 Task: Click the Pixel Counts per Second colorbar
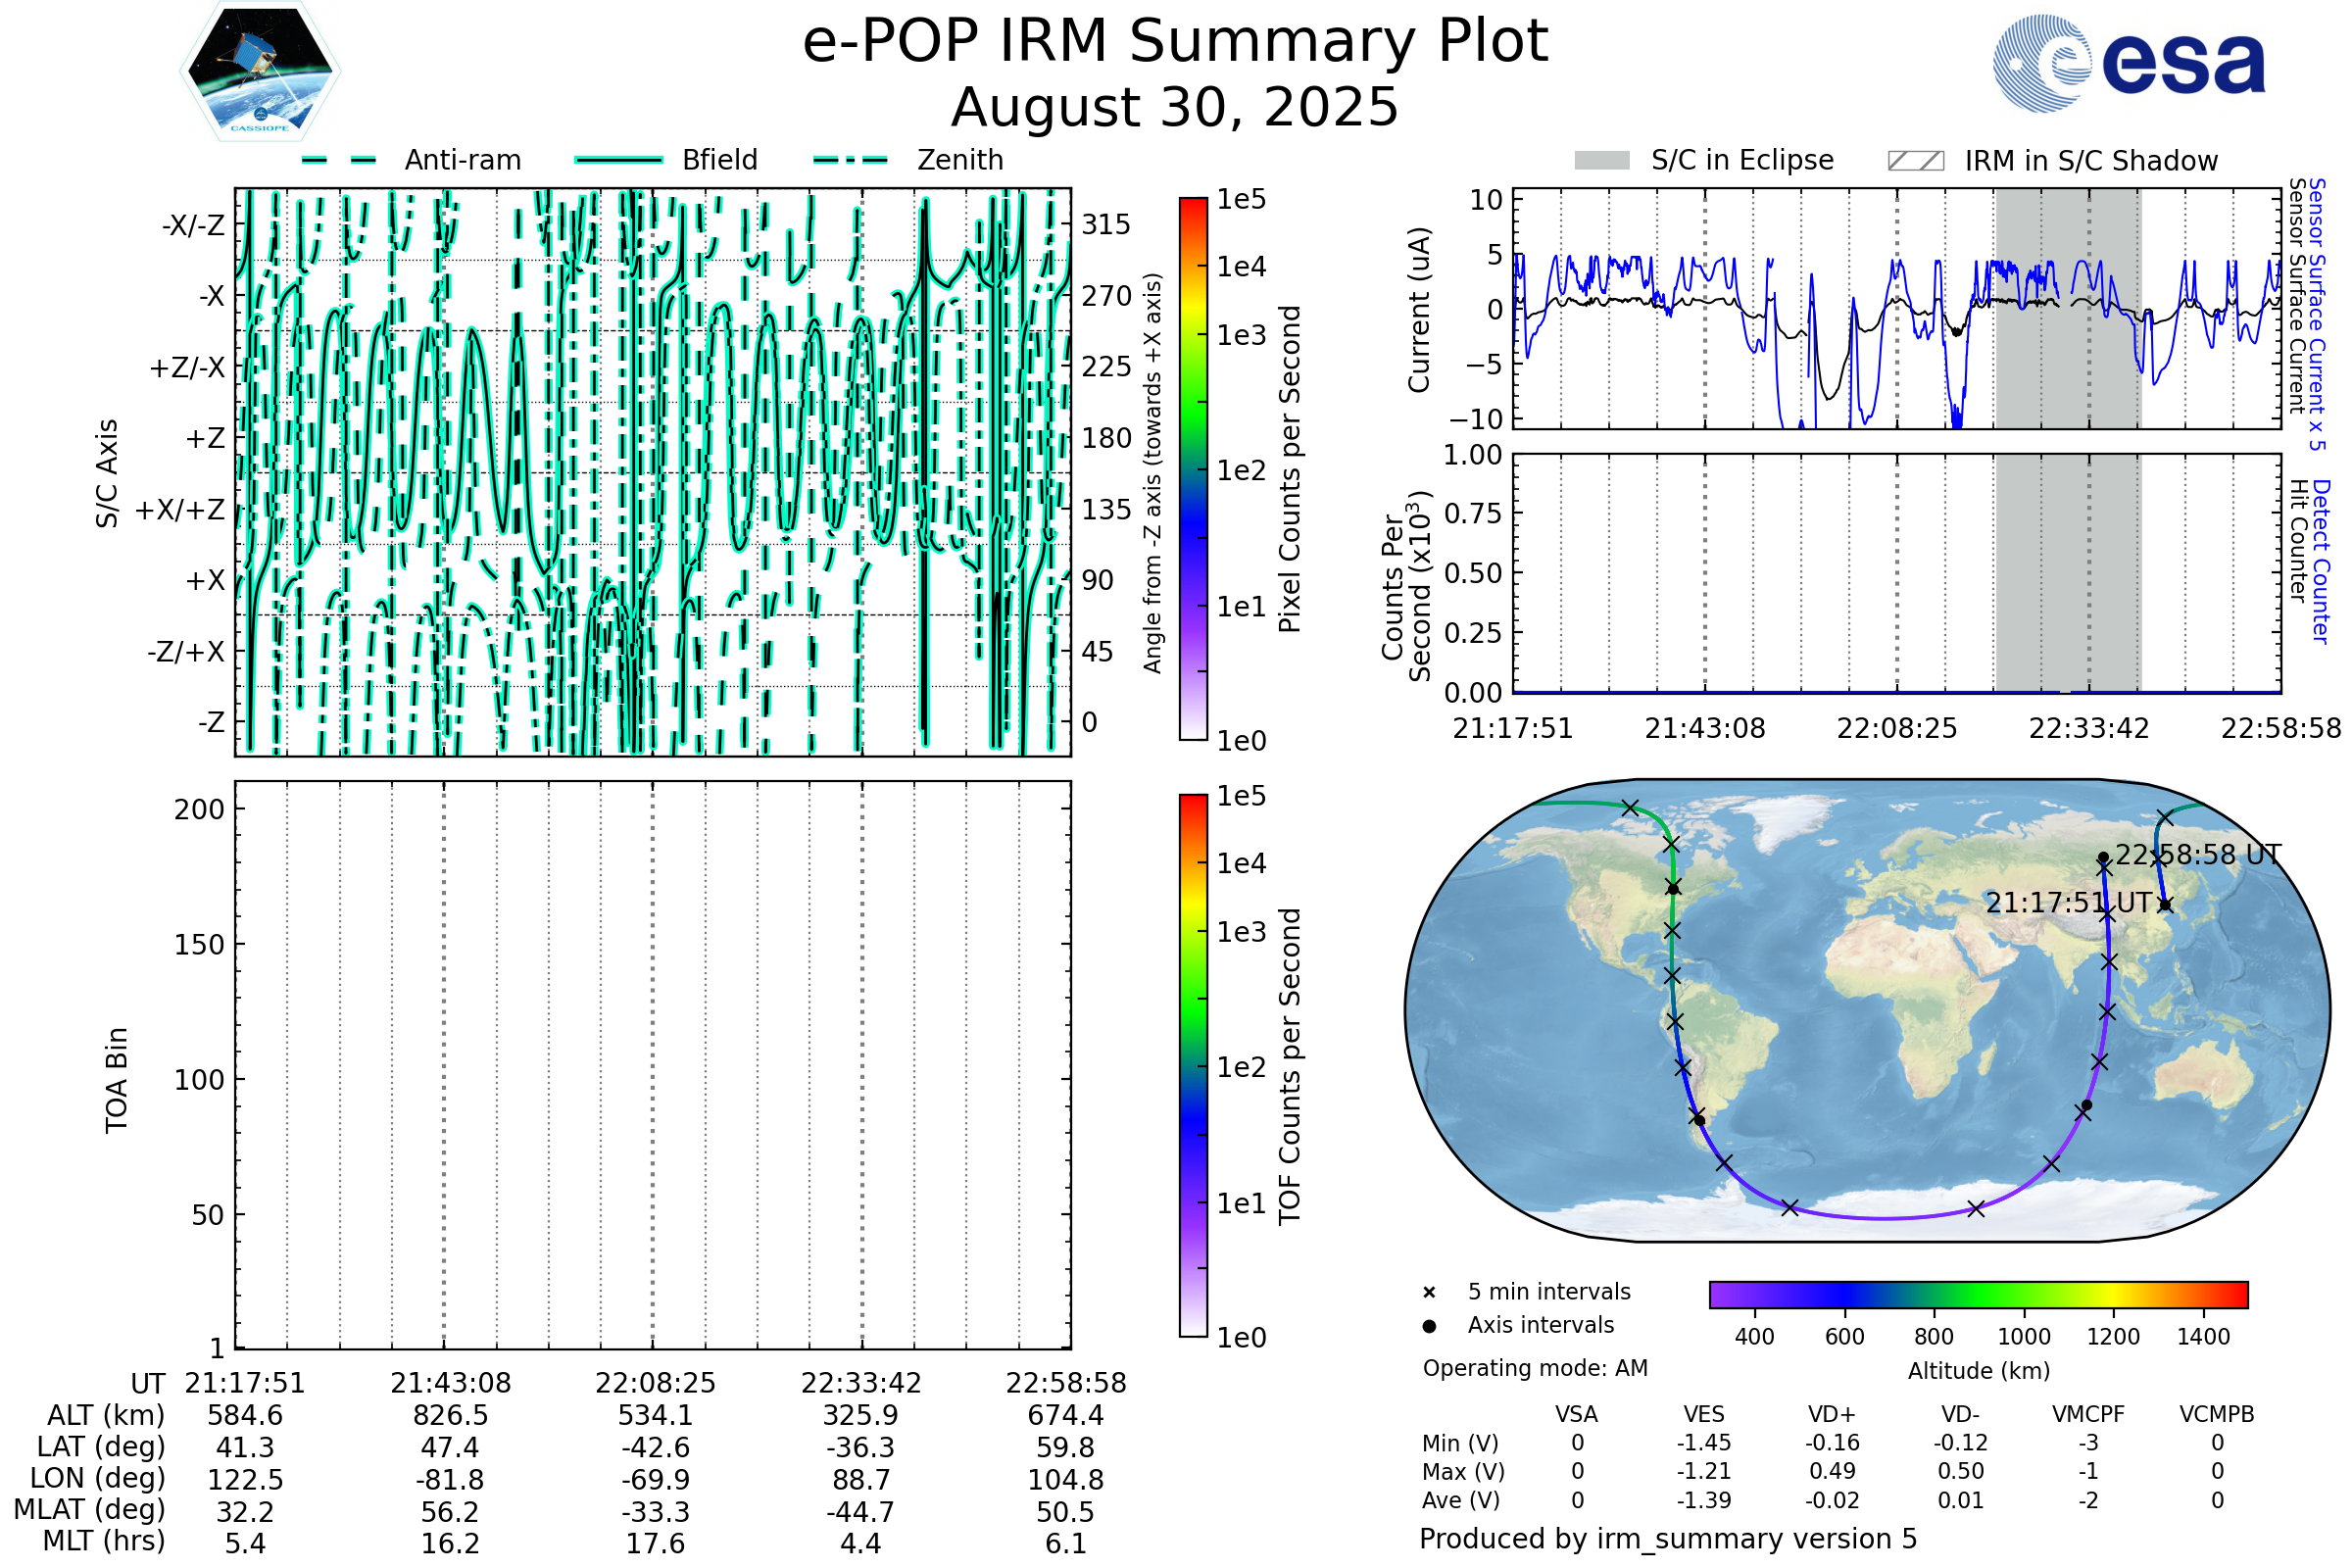tap(1193, 469)
